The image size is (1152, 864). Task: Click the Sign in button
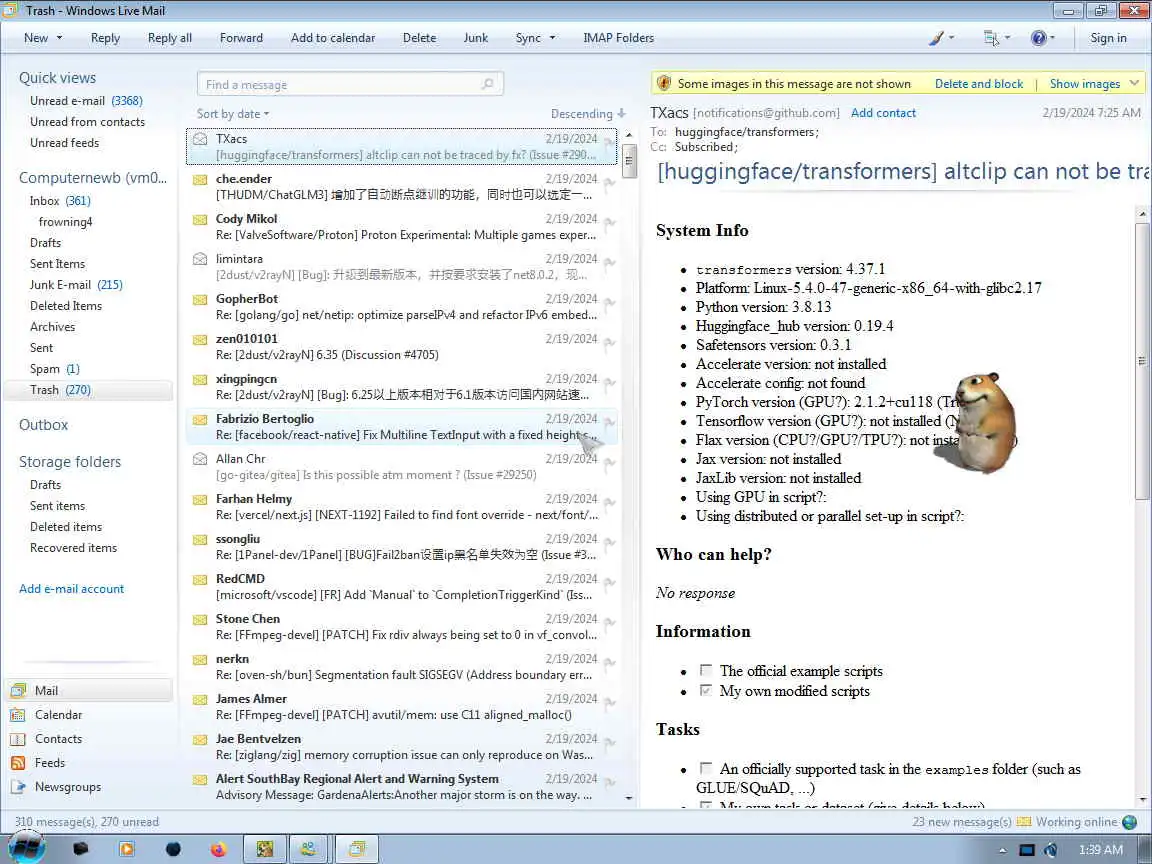tap(1108, 37)
